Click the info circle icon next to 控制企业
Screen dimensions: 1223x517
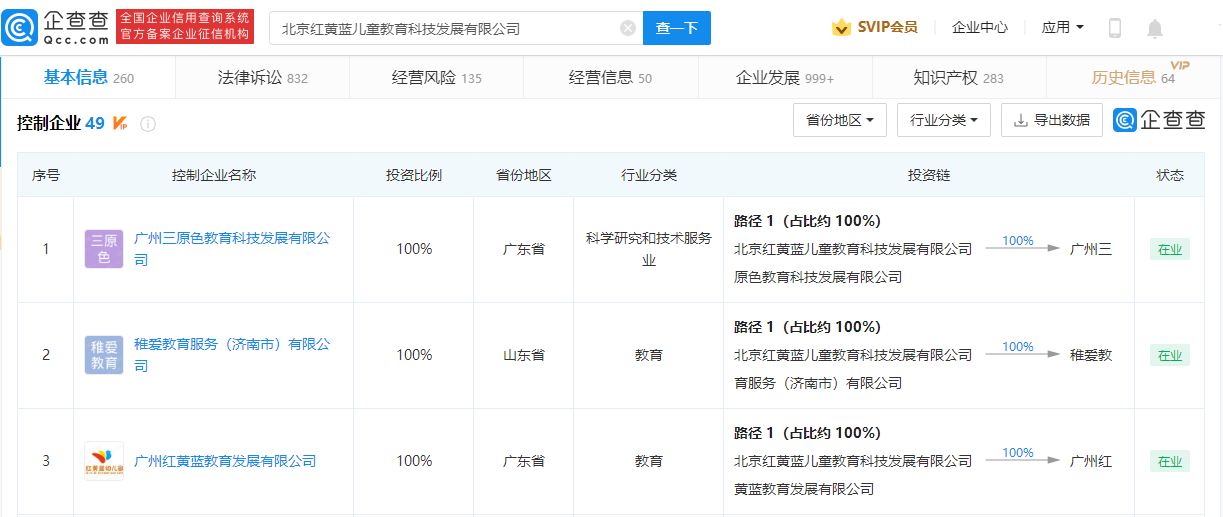pyautogui.click(x=148, y=124)
